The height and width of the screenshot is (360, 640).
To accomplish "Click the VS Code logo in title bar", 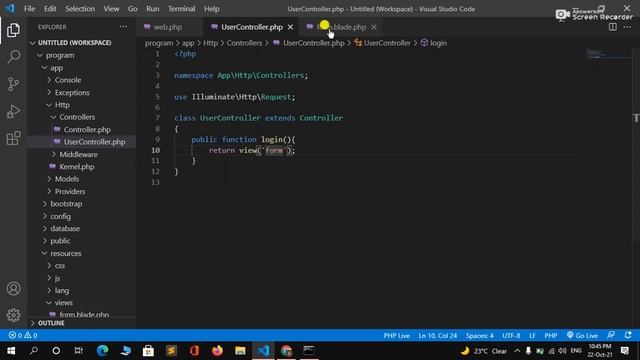I will click(10, 9).
